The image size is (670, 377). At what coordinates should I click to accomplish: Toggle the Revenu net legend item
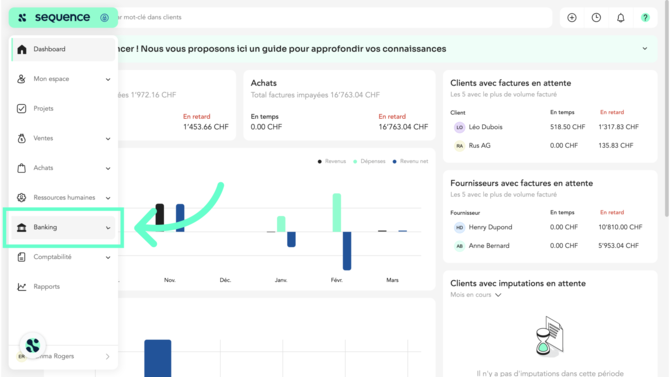coord(410,161)
